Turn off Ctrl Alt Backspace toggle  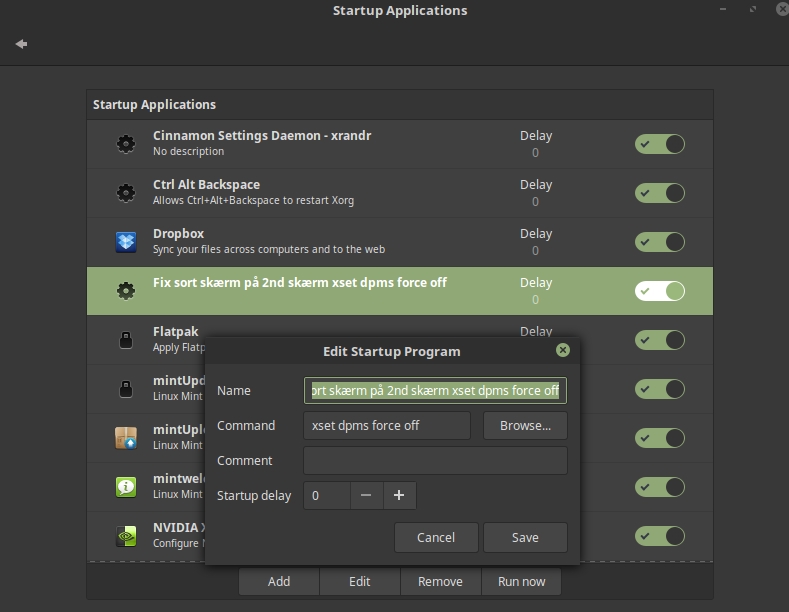pyautogui.click(x=659, y=193)
